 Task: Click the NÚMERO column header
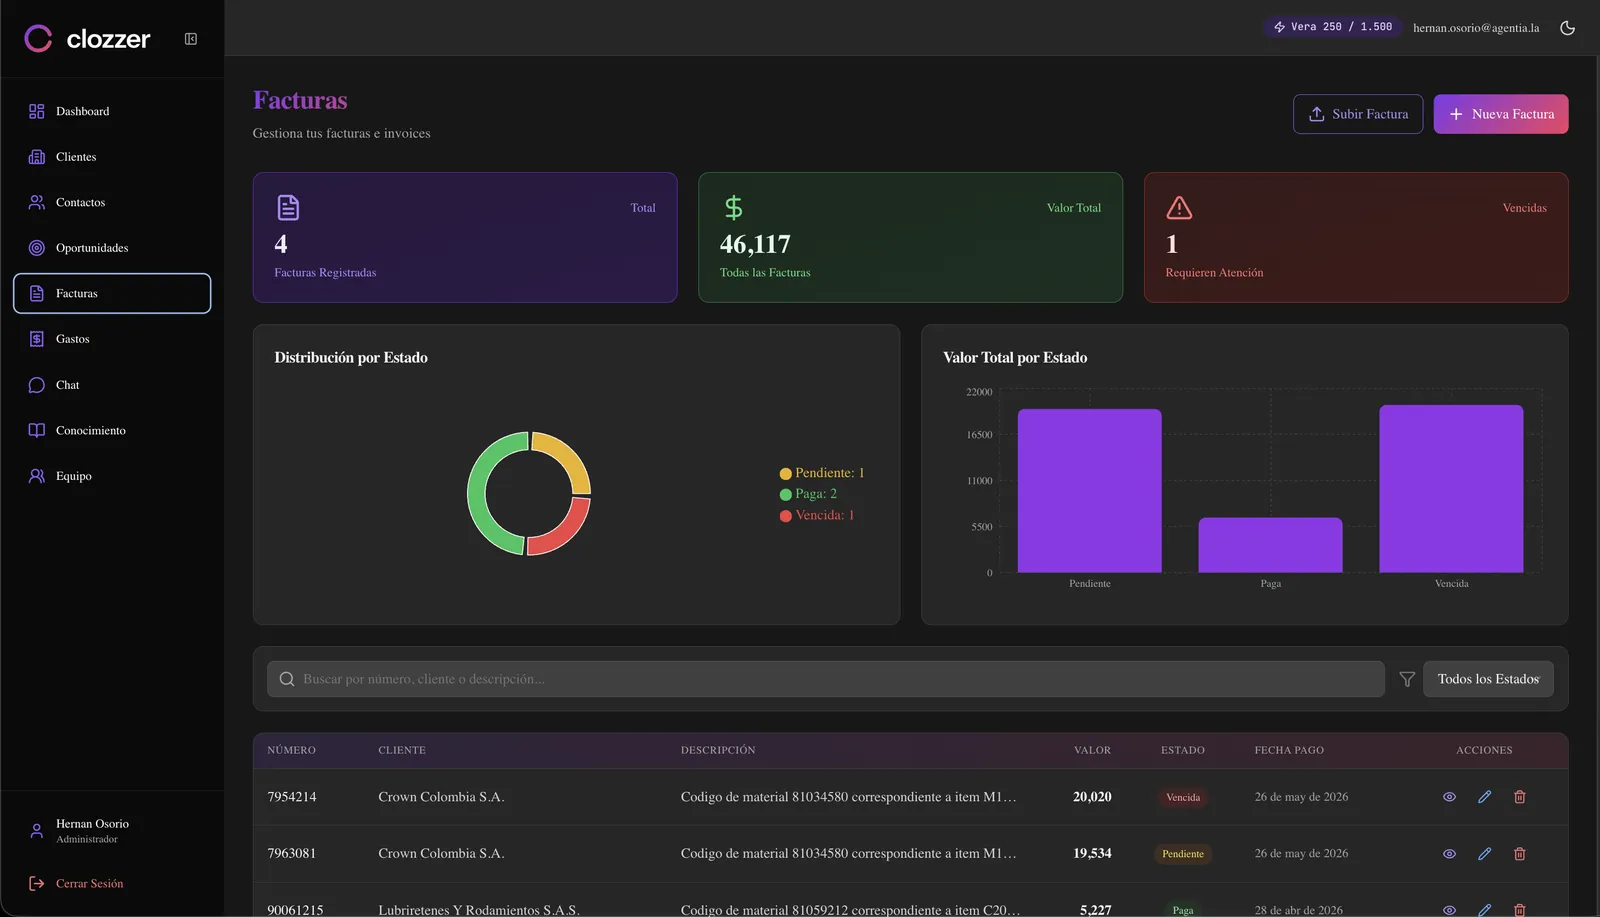tap(291, 750)
